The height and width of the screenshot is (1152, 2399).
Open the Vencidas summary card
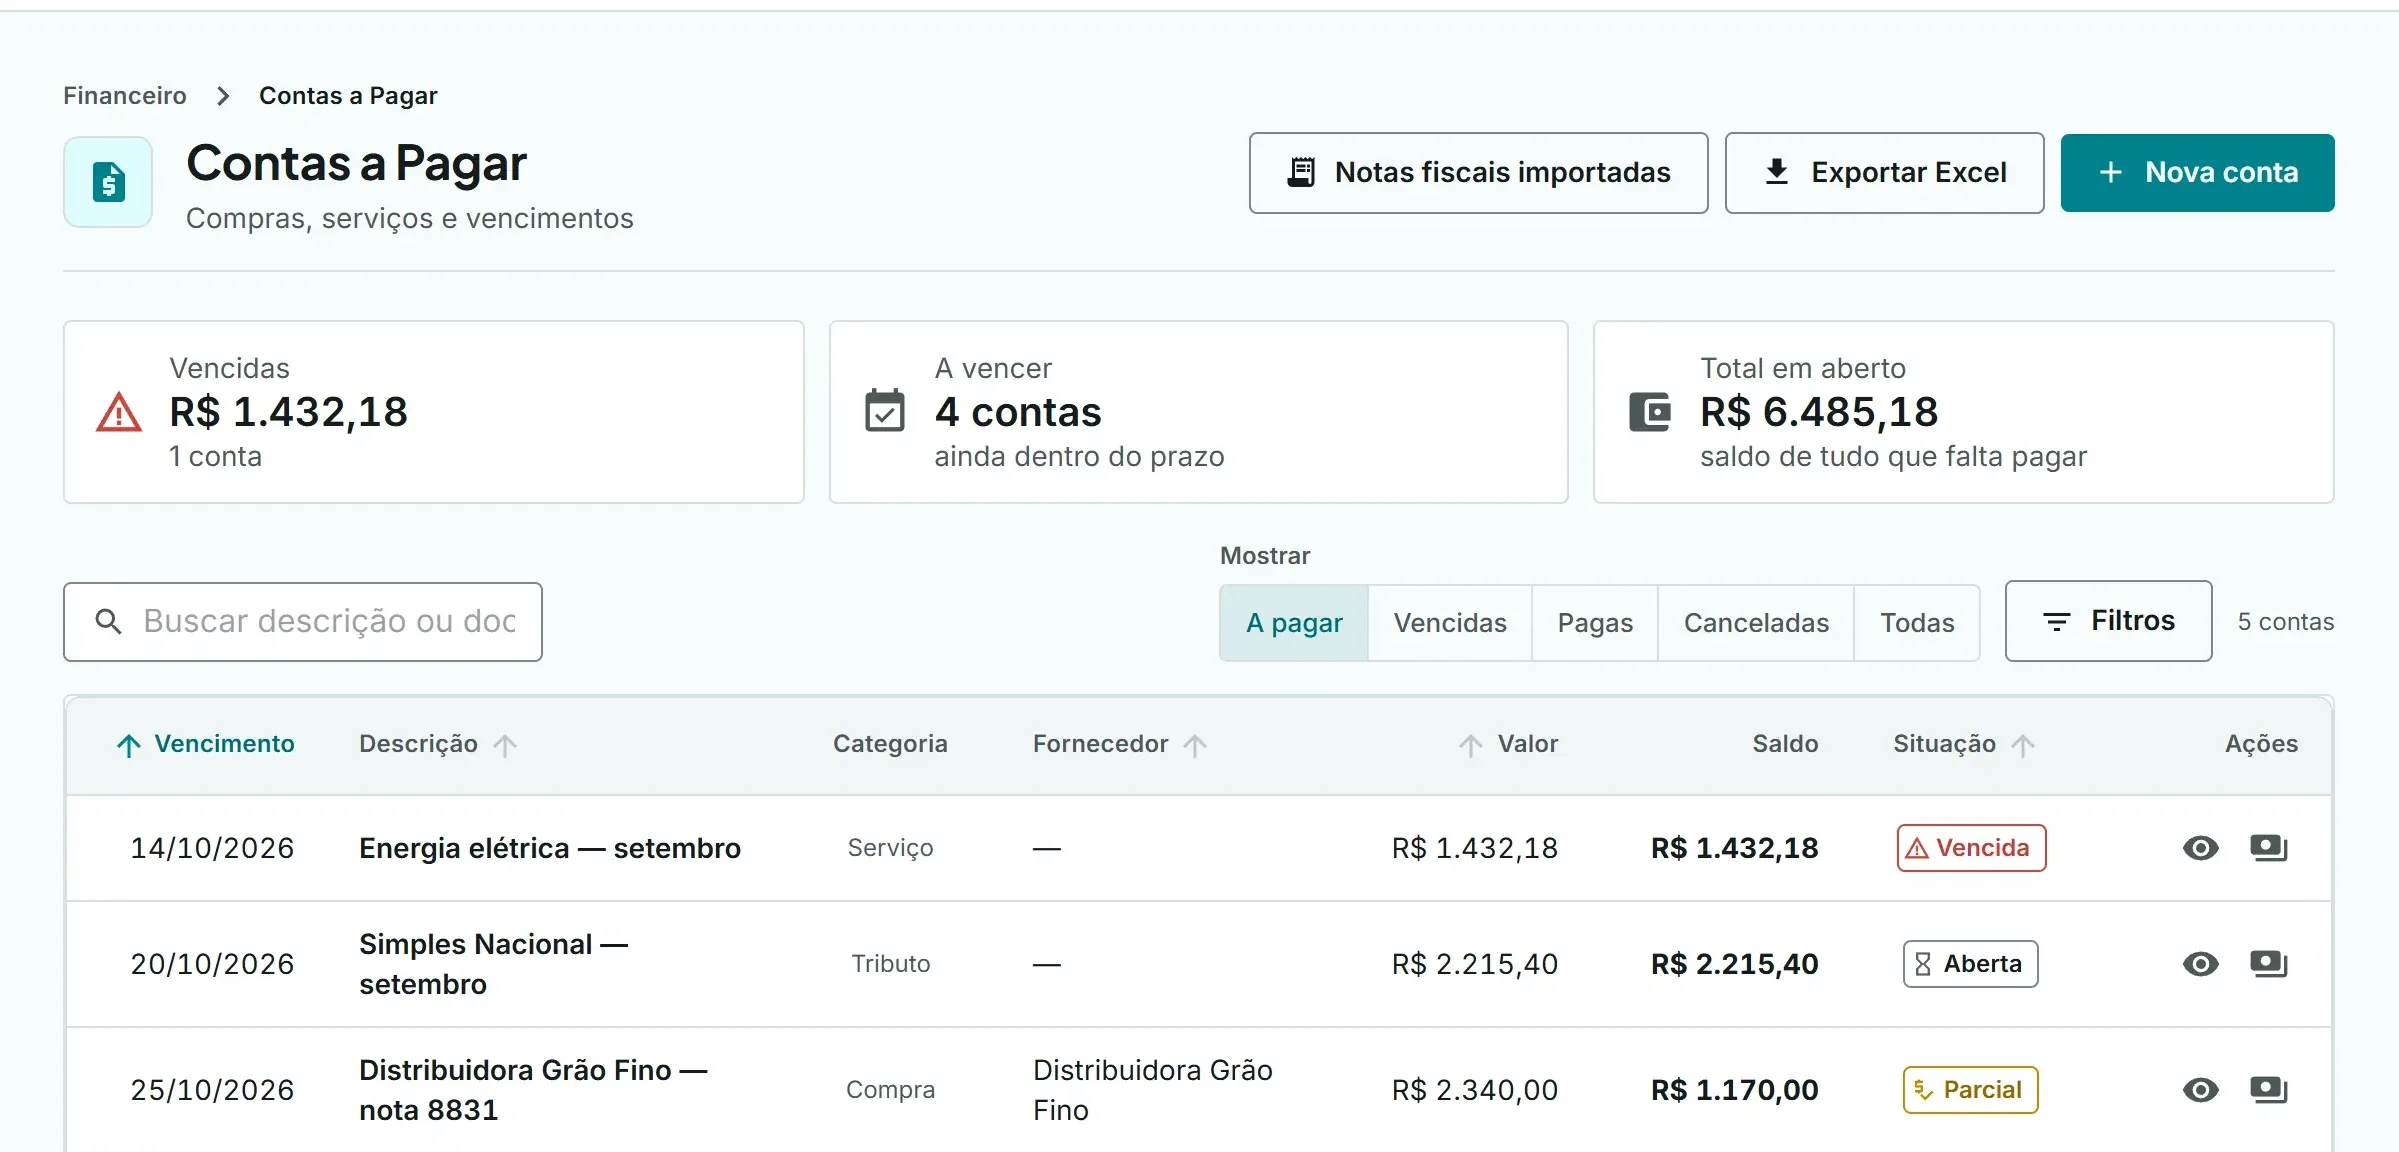coord(434,412)
